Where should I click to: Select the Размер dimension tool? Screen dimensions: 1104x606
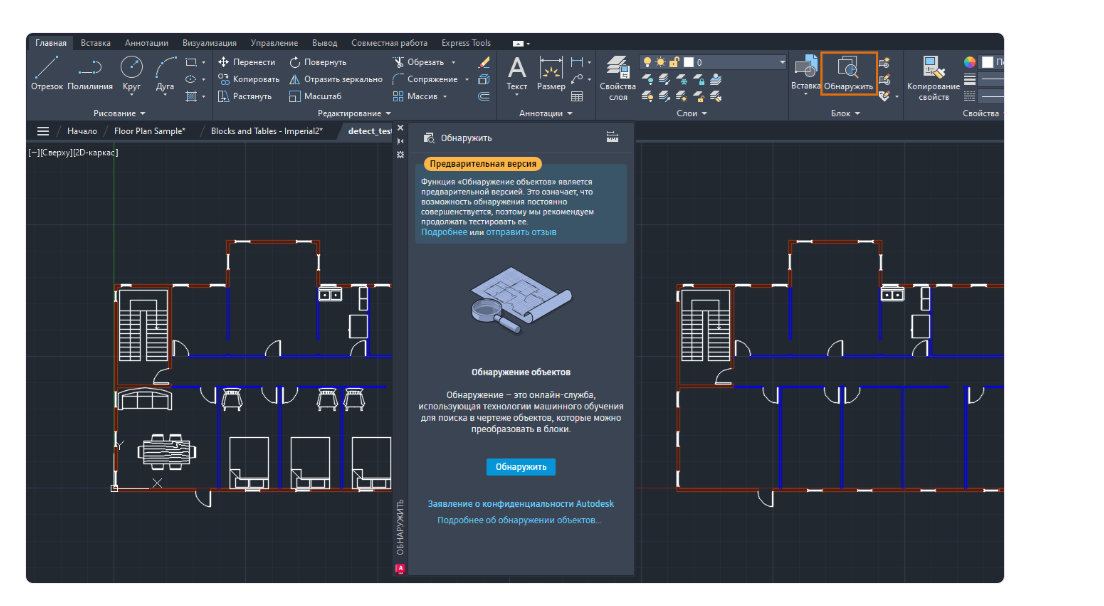pyautogui.click(x=551, y=74)
